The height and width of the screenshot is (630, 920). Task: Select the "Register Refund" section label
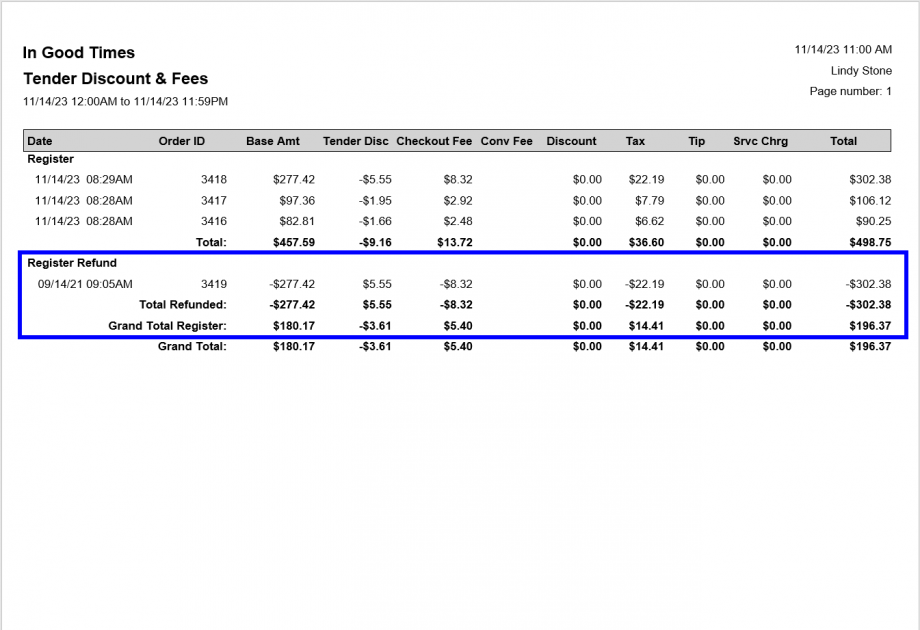click(72, 263)
